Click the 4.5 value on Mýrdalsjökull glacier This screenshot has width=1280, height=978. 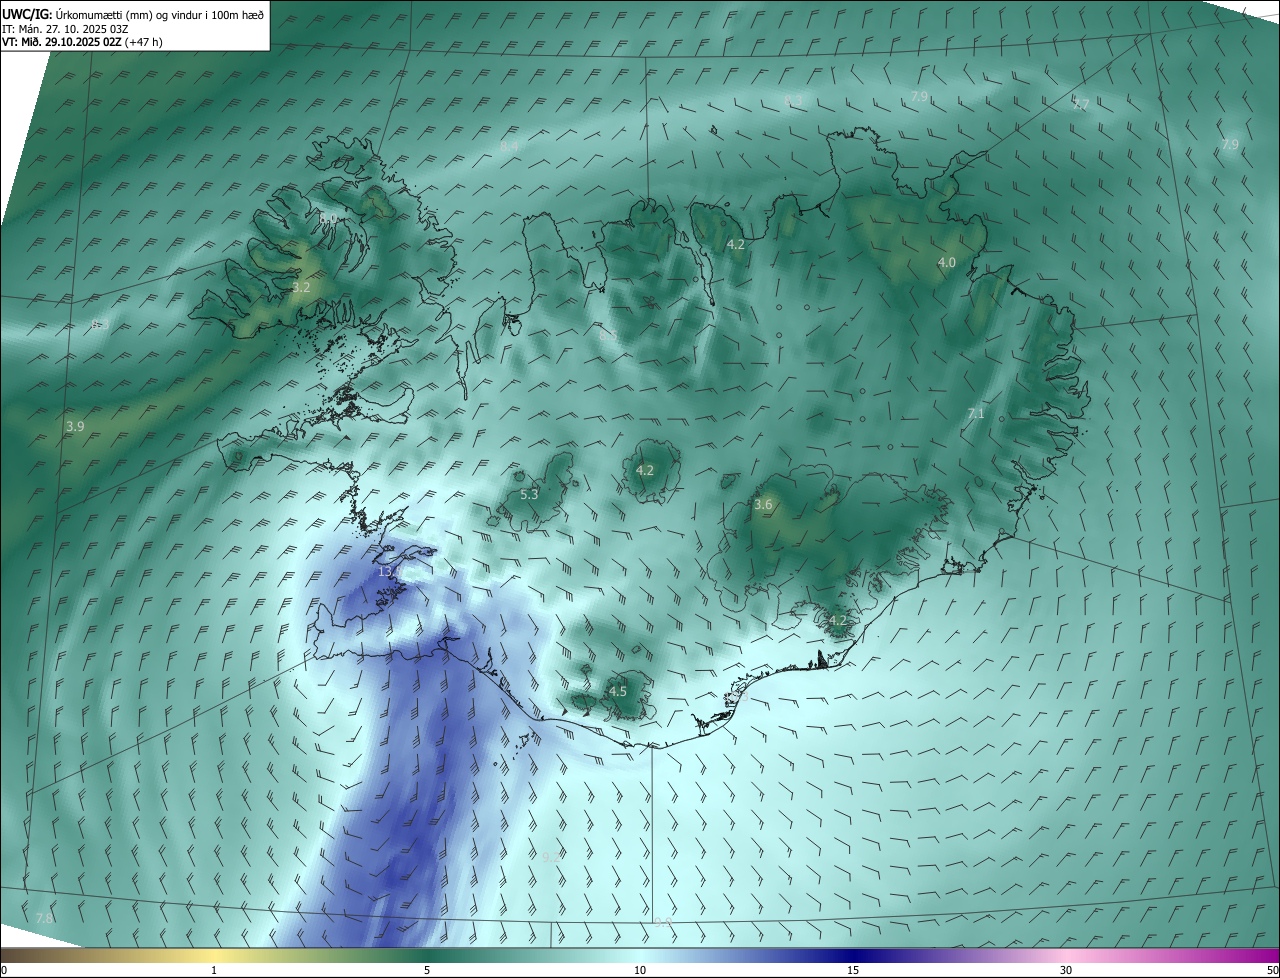618,691
